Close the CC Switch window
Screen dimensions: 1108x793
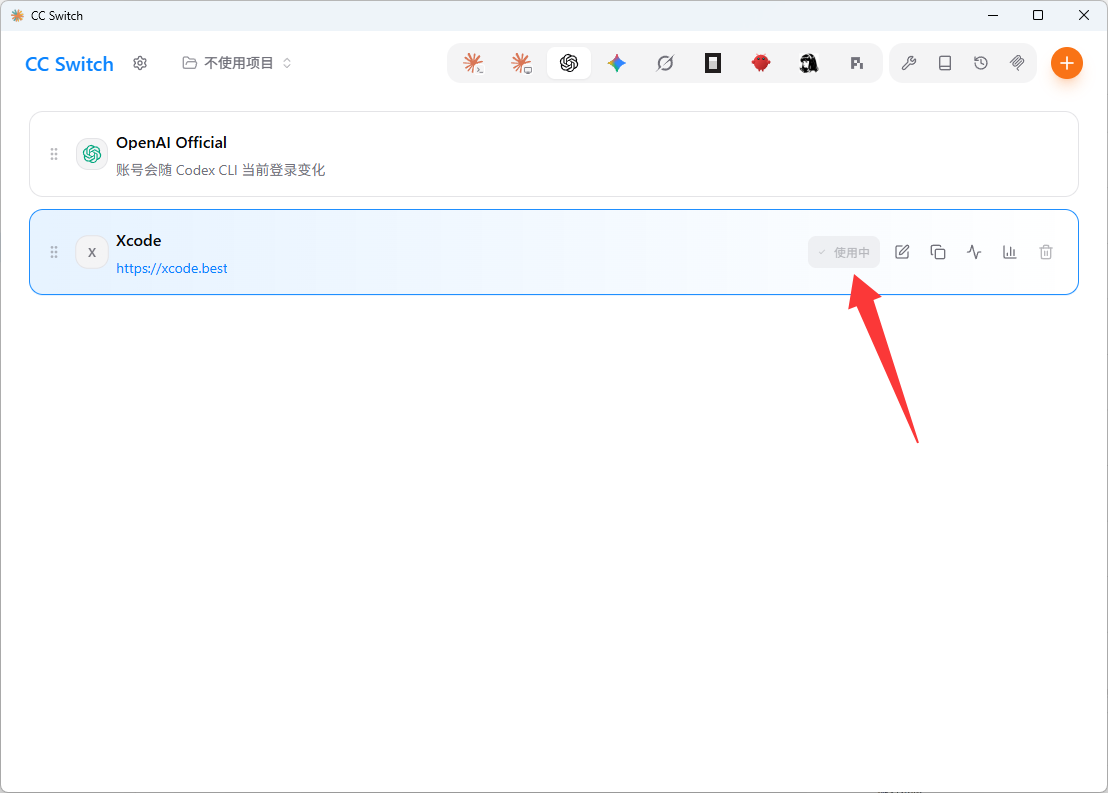(1084, 16)
